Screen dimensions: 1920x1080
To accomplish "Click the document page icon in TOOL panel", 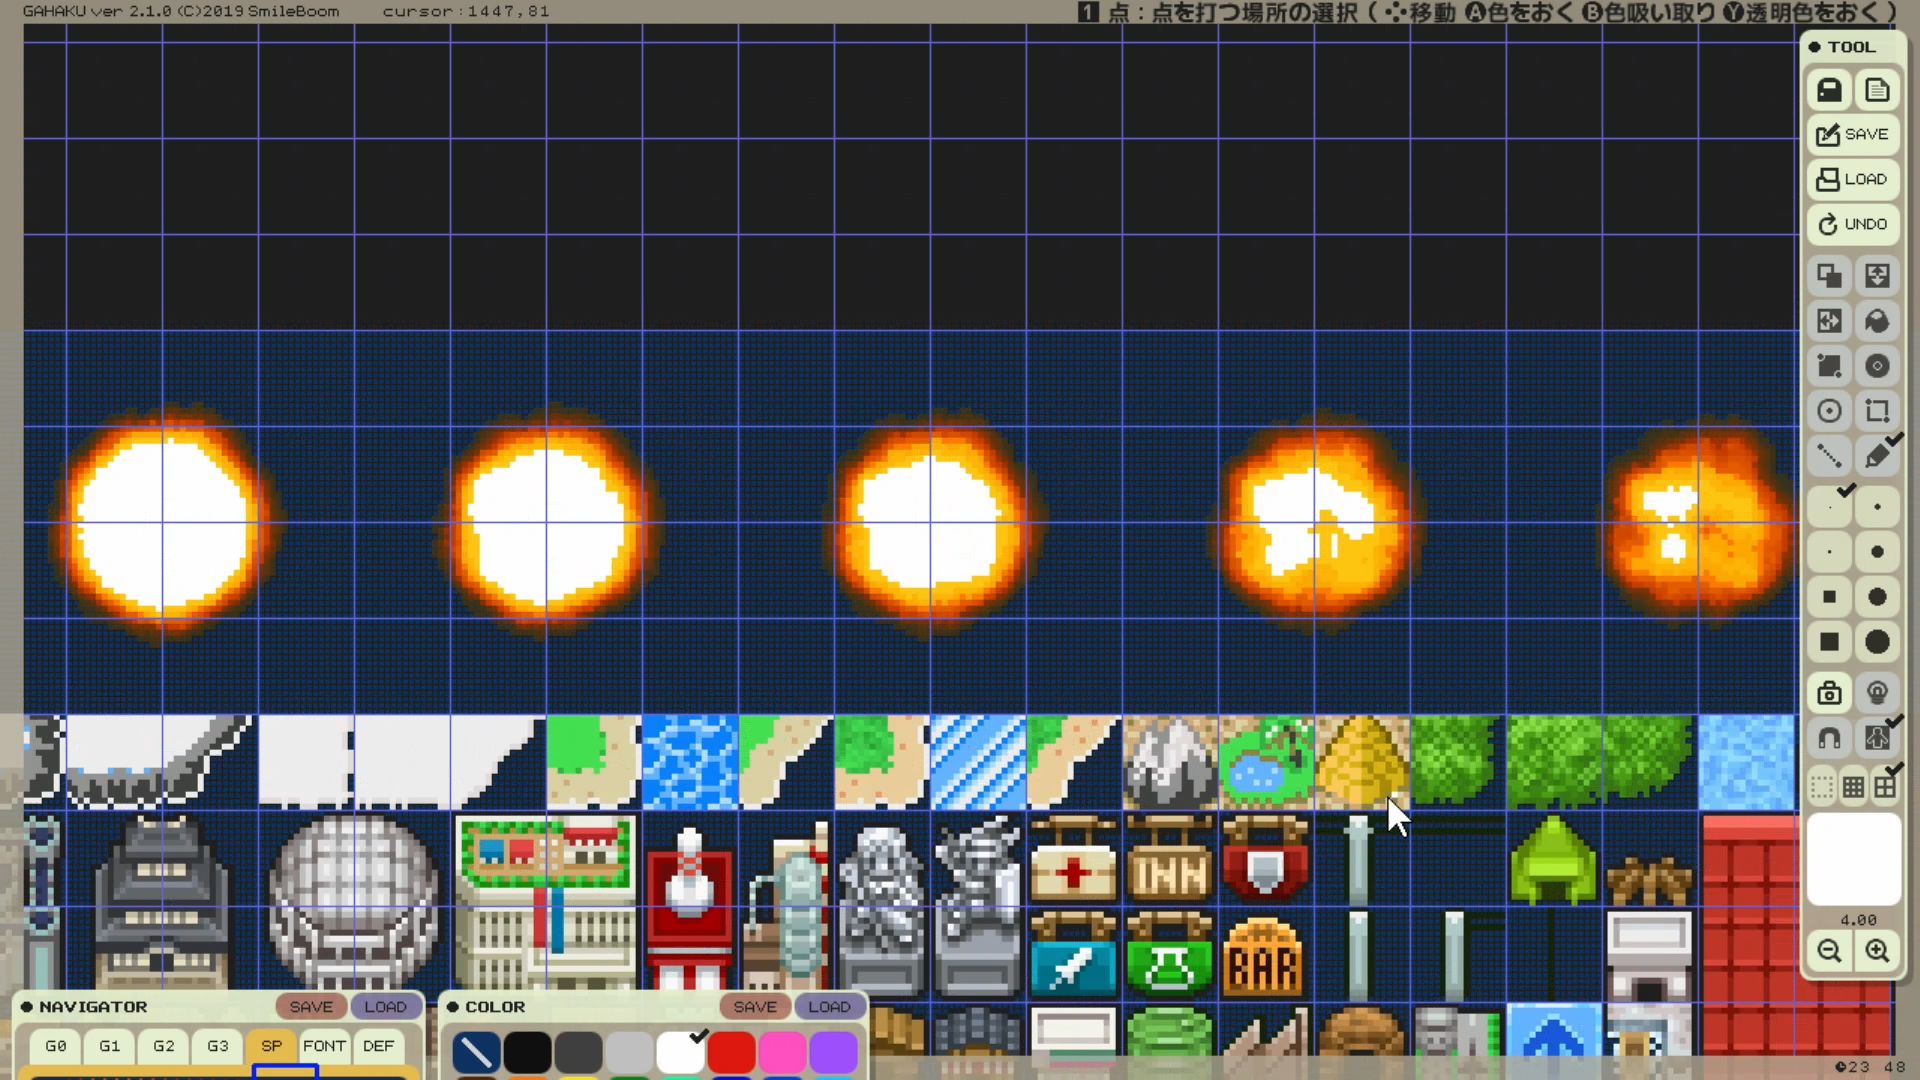I will tap(1877, 90).
